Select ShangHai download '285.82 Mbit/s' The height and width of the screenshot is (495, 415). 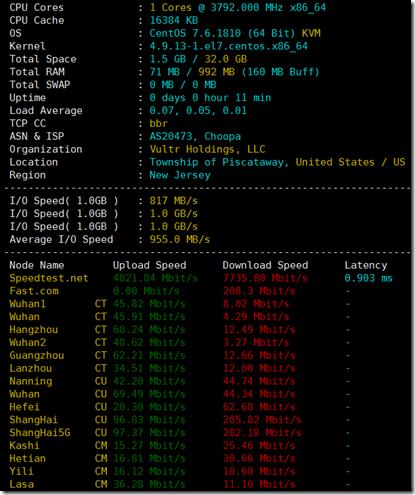pos(262,420)
